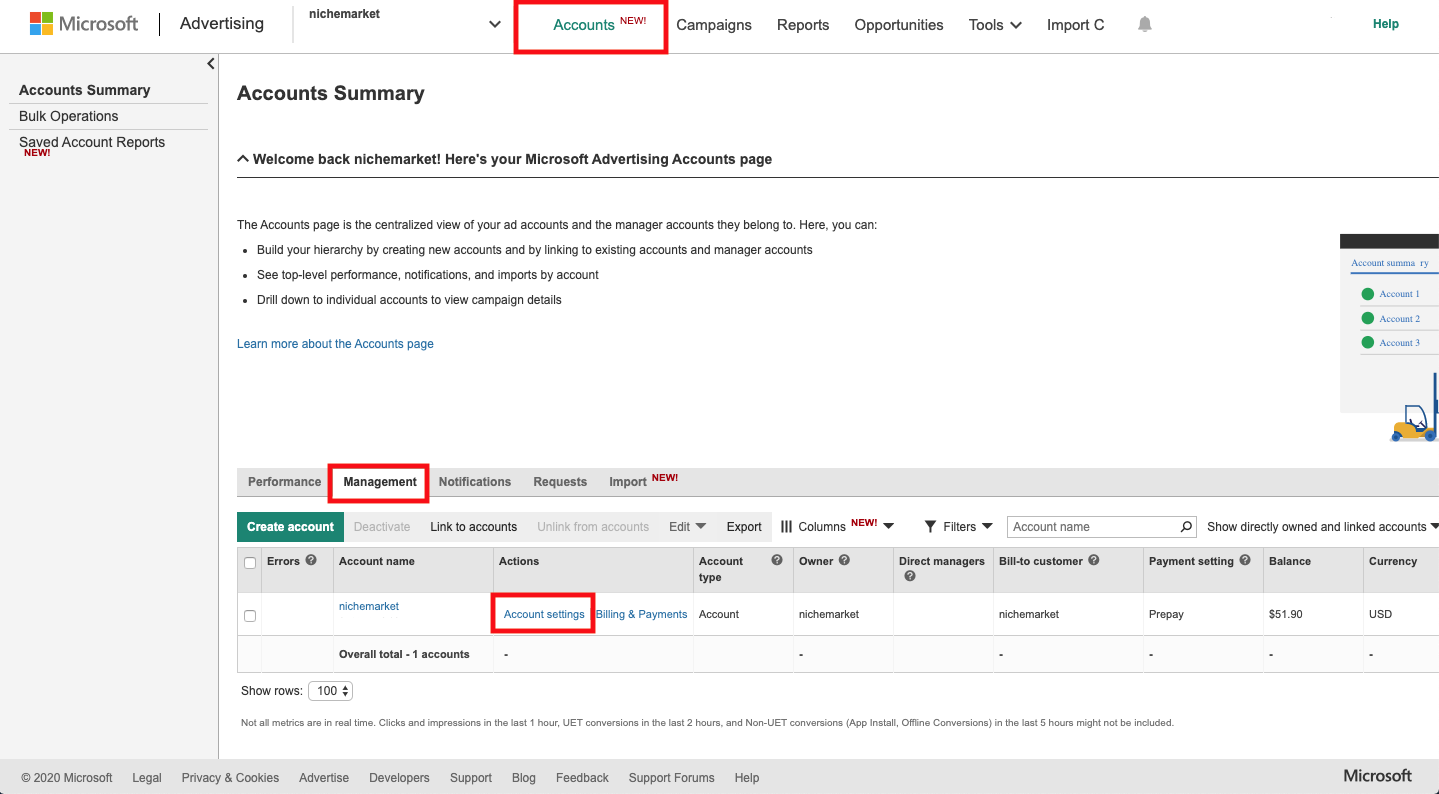The image size is (1439, 794).
Task: Click the Microsoft wordmark in footer
Action: (1378, 776)
